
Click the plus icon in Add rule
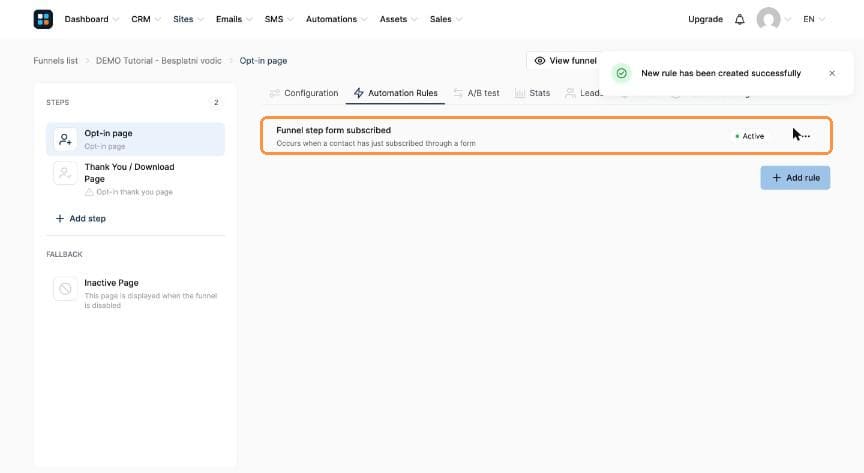[x=776, y=178]
